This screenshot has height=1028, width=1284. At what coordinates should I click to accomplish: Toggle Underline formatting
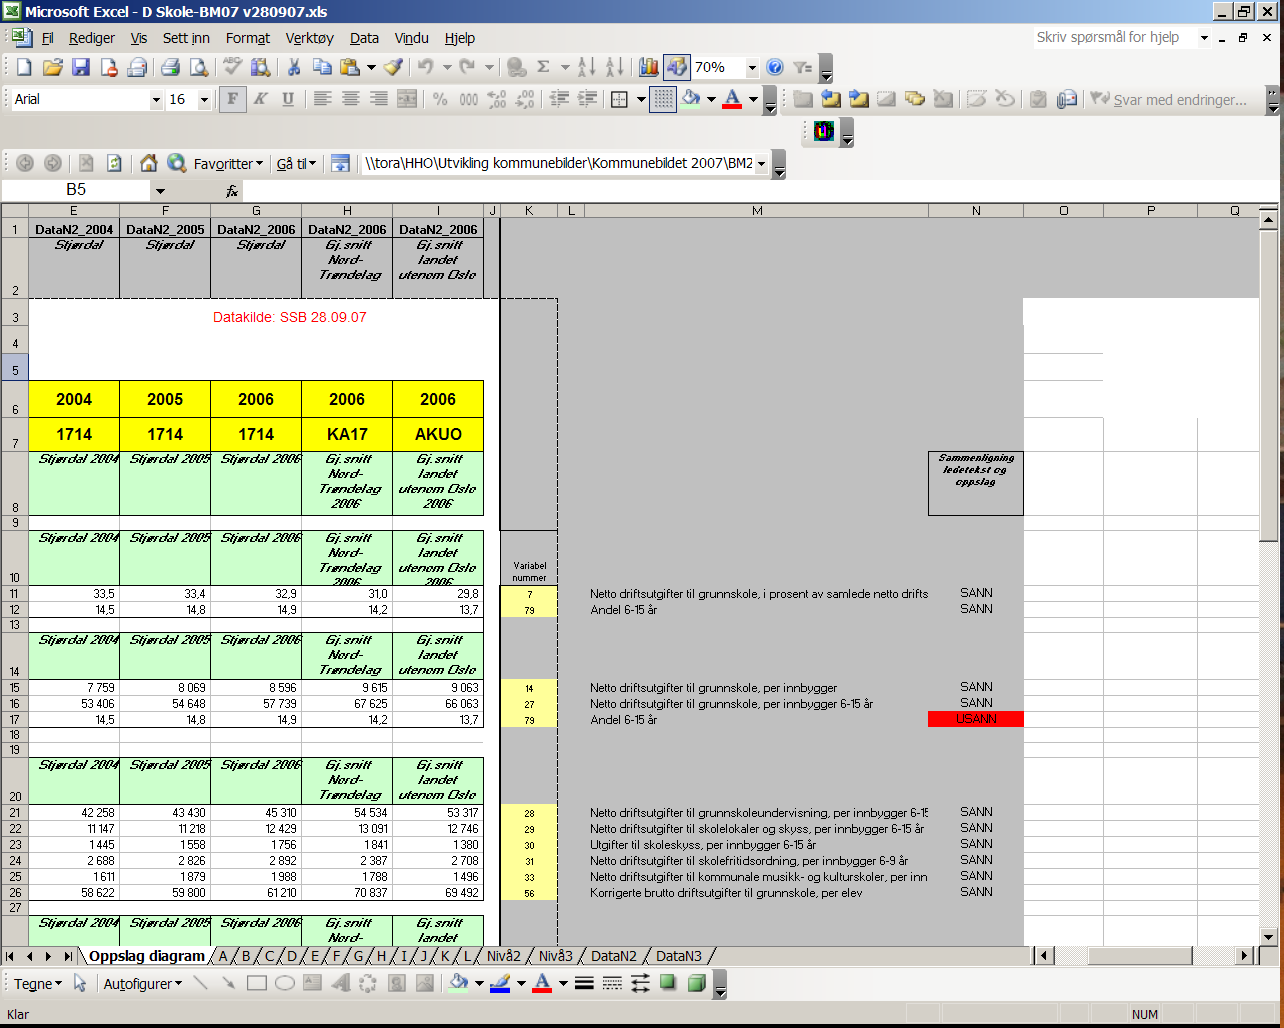288,99
